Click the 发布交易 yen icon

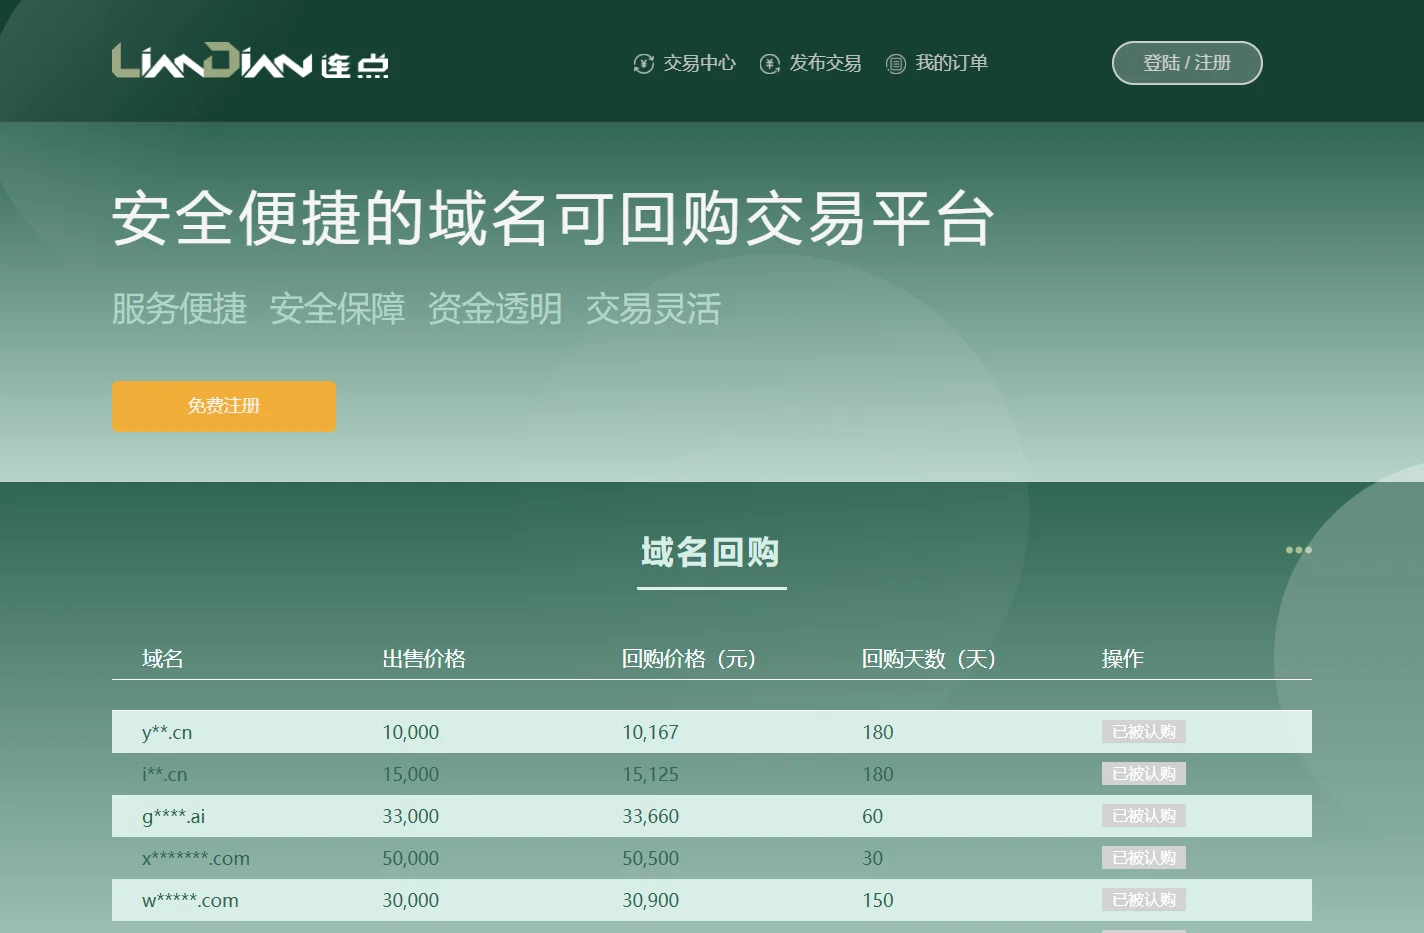tap(770, 64)
